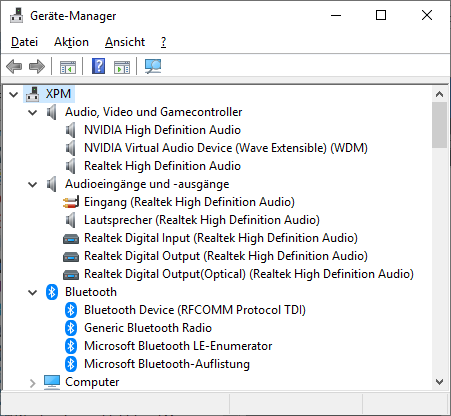Screen dimensions: 451x416
Task: Open the blue Help question mark icon
Action: [x=98, y=66]
